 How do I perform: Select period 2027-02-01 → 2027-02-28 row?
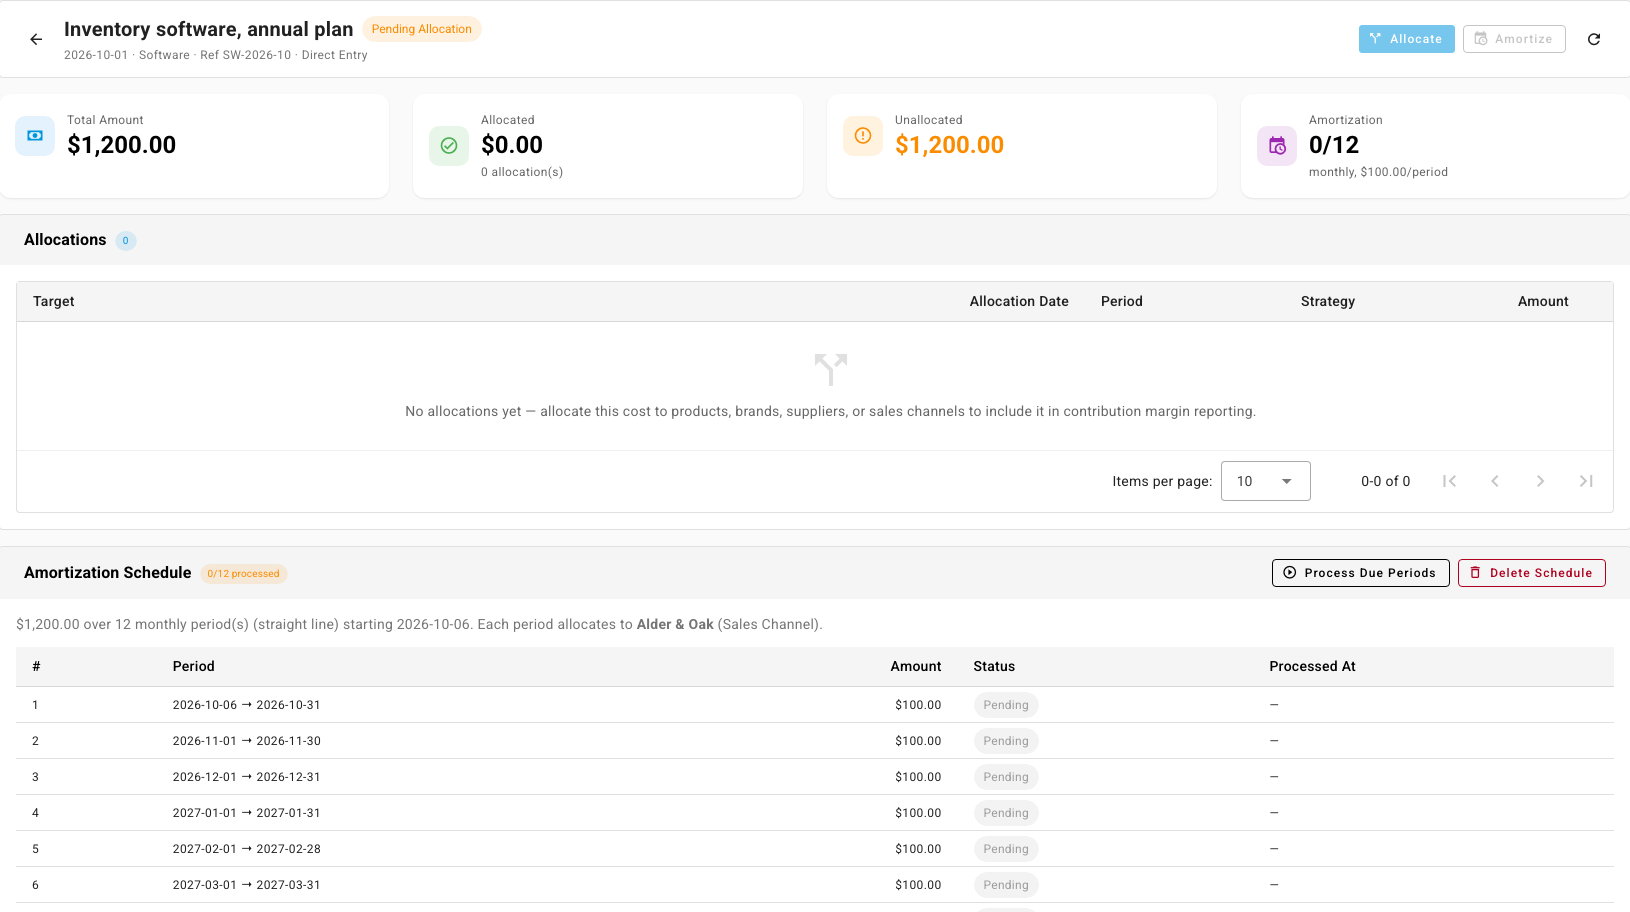pyautogui.click(x=815, y=849)
